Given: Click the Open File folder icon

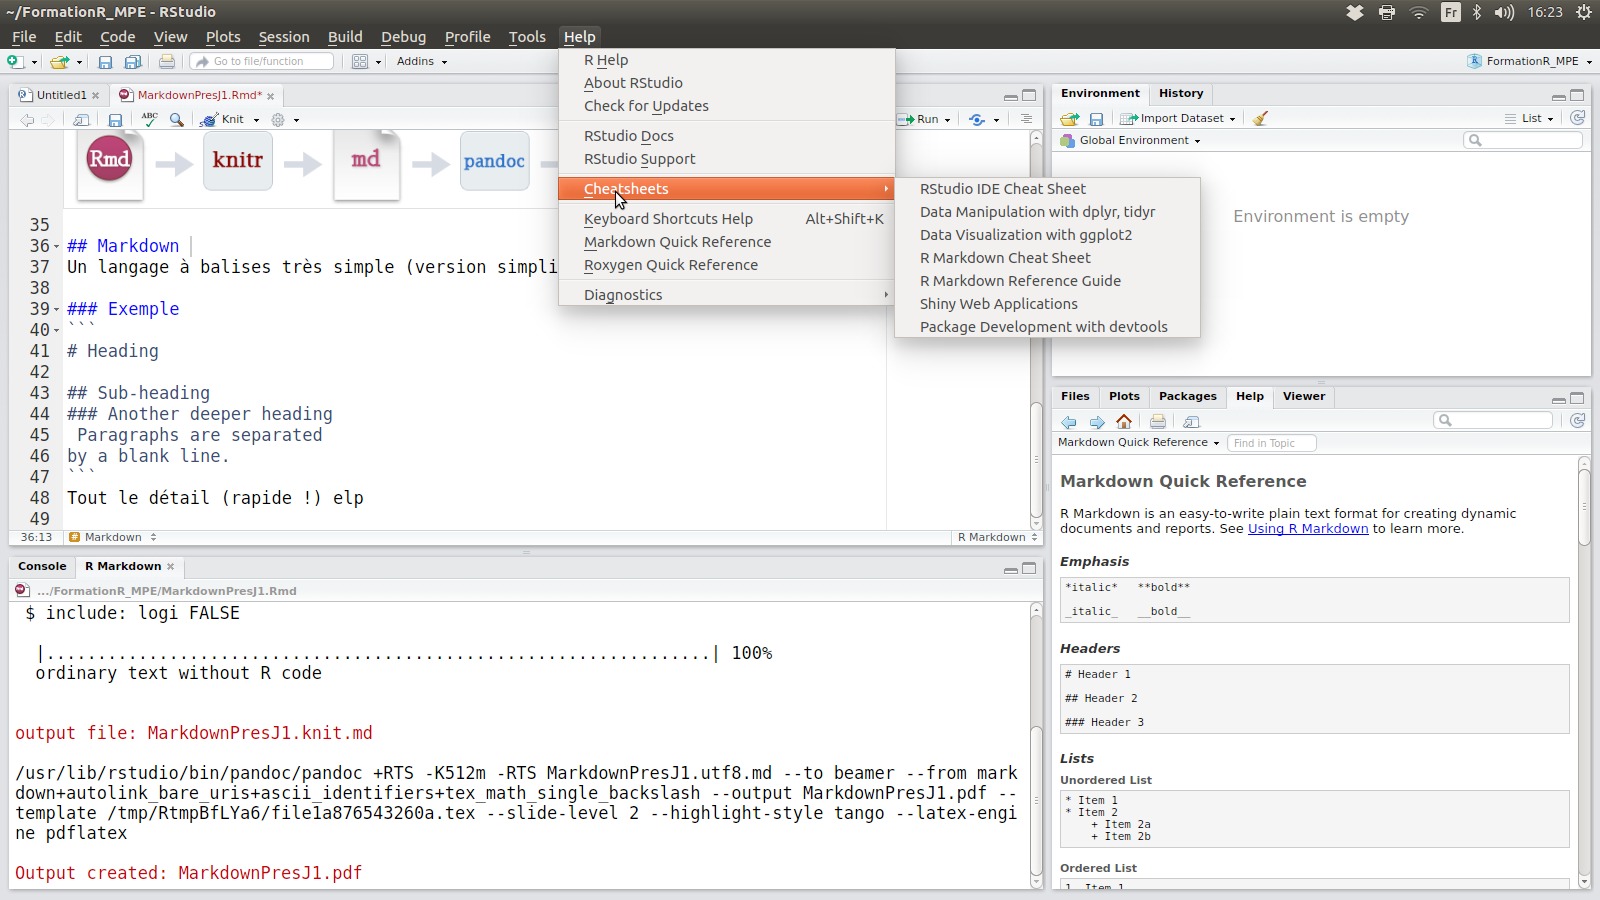Looking at the screenshot, I should [x=60, y=62].
